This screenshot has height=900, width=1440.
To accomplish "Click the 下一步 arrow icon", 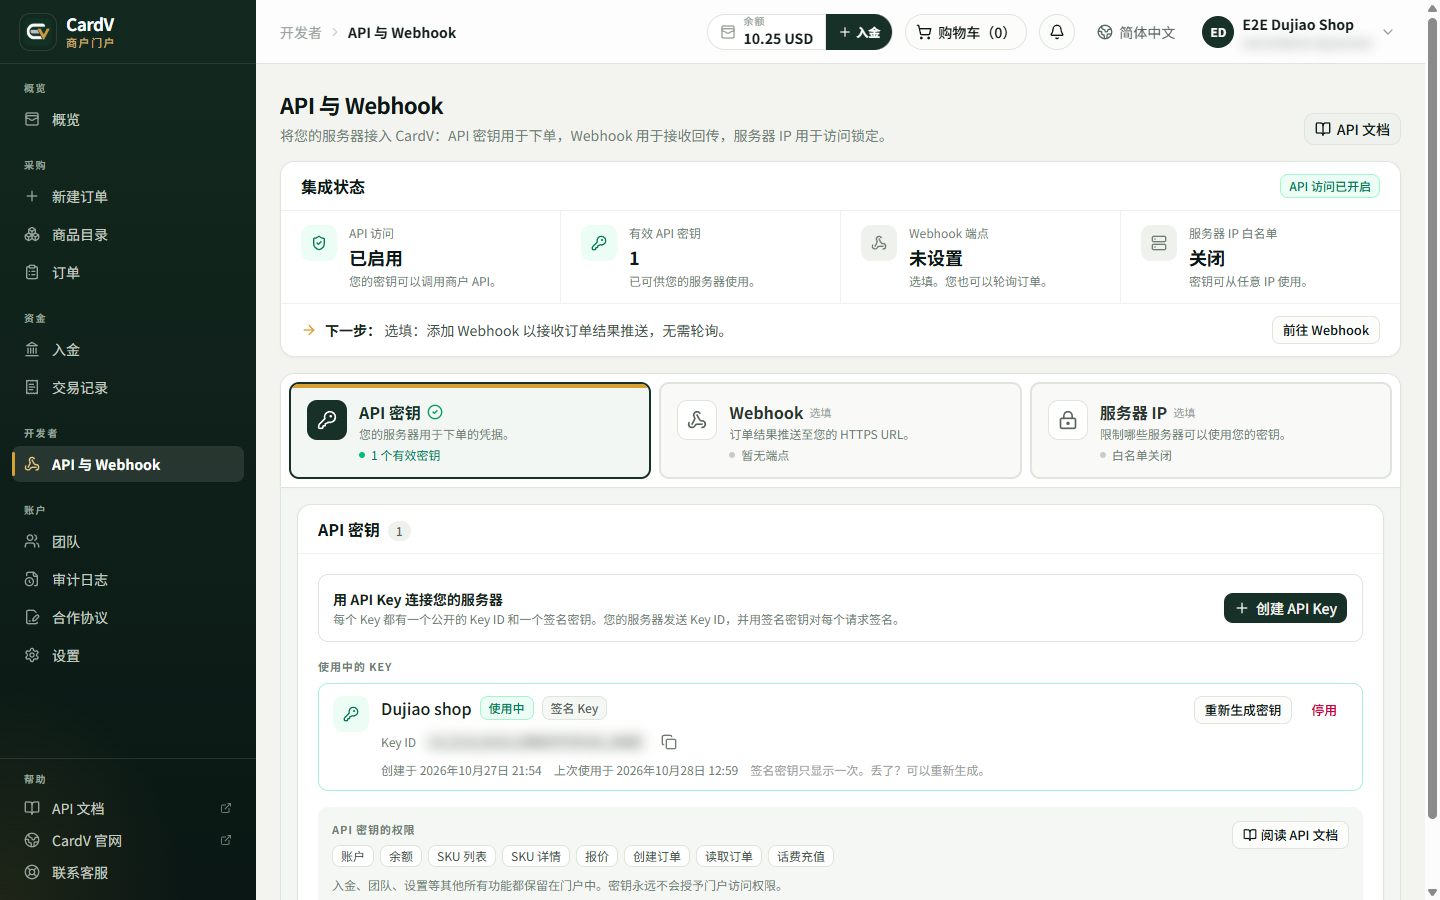I will coord(309,330).
